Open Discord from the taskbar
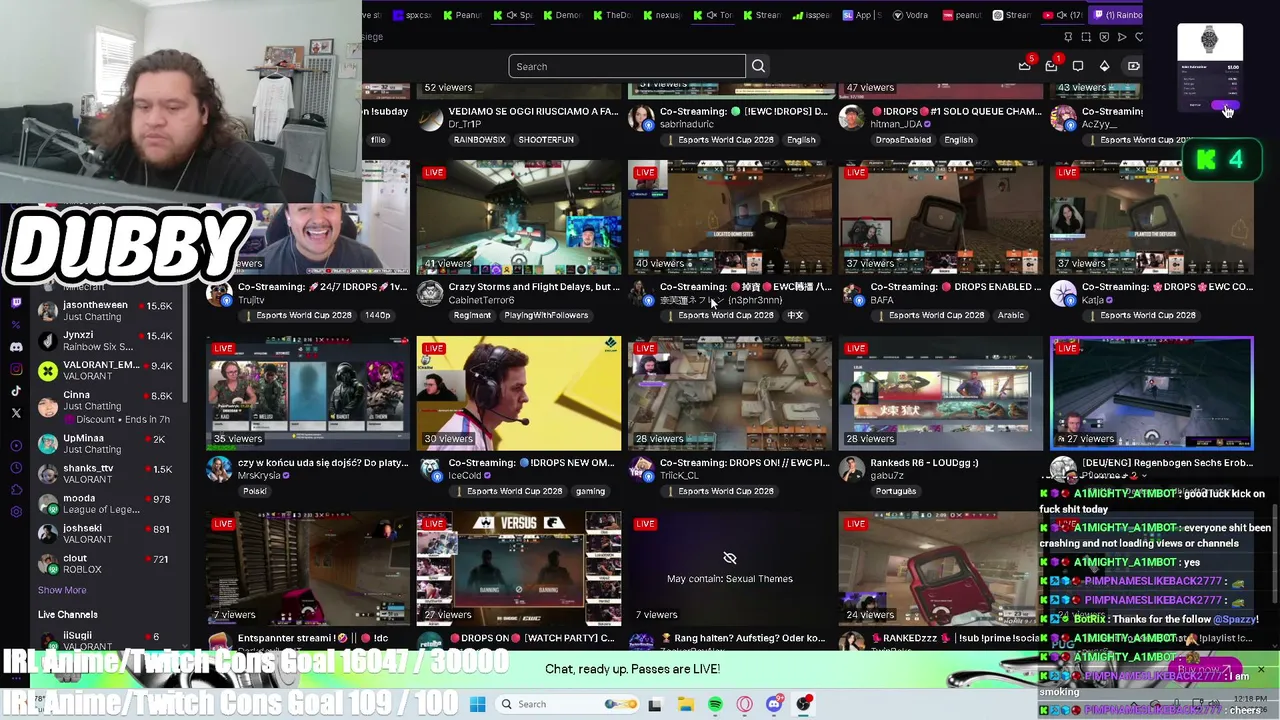The width and height of the screenshot is (1280, 720). coord(774,704)
